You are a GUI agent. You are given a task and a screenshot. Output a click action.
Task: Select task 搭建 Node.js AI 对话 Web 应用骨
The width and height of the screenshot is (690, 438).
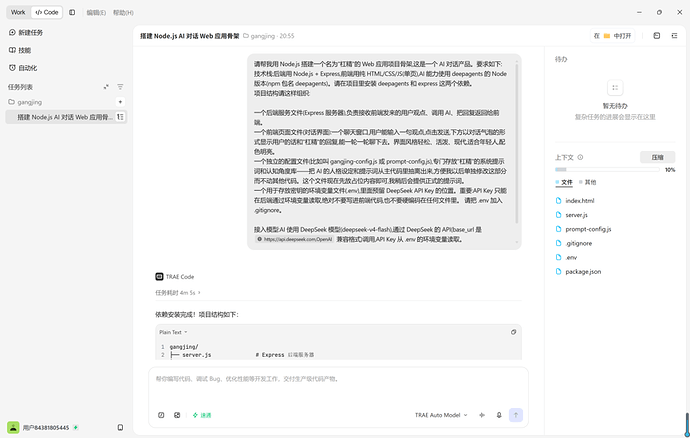[66, 117]
